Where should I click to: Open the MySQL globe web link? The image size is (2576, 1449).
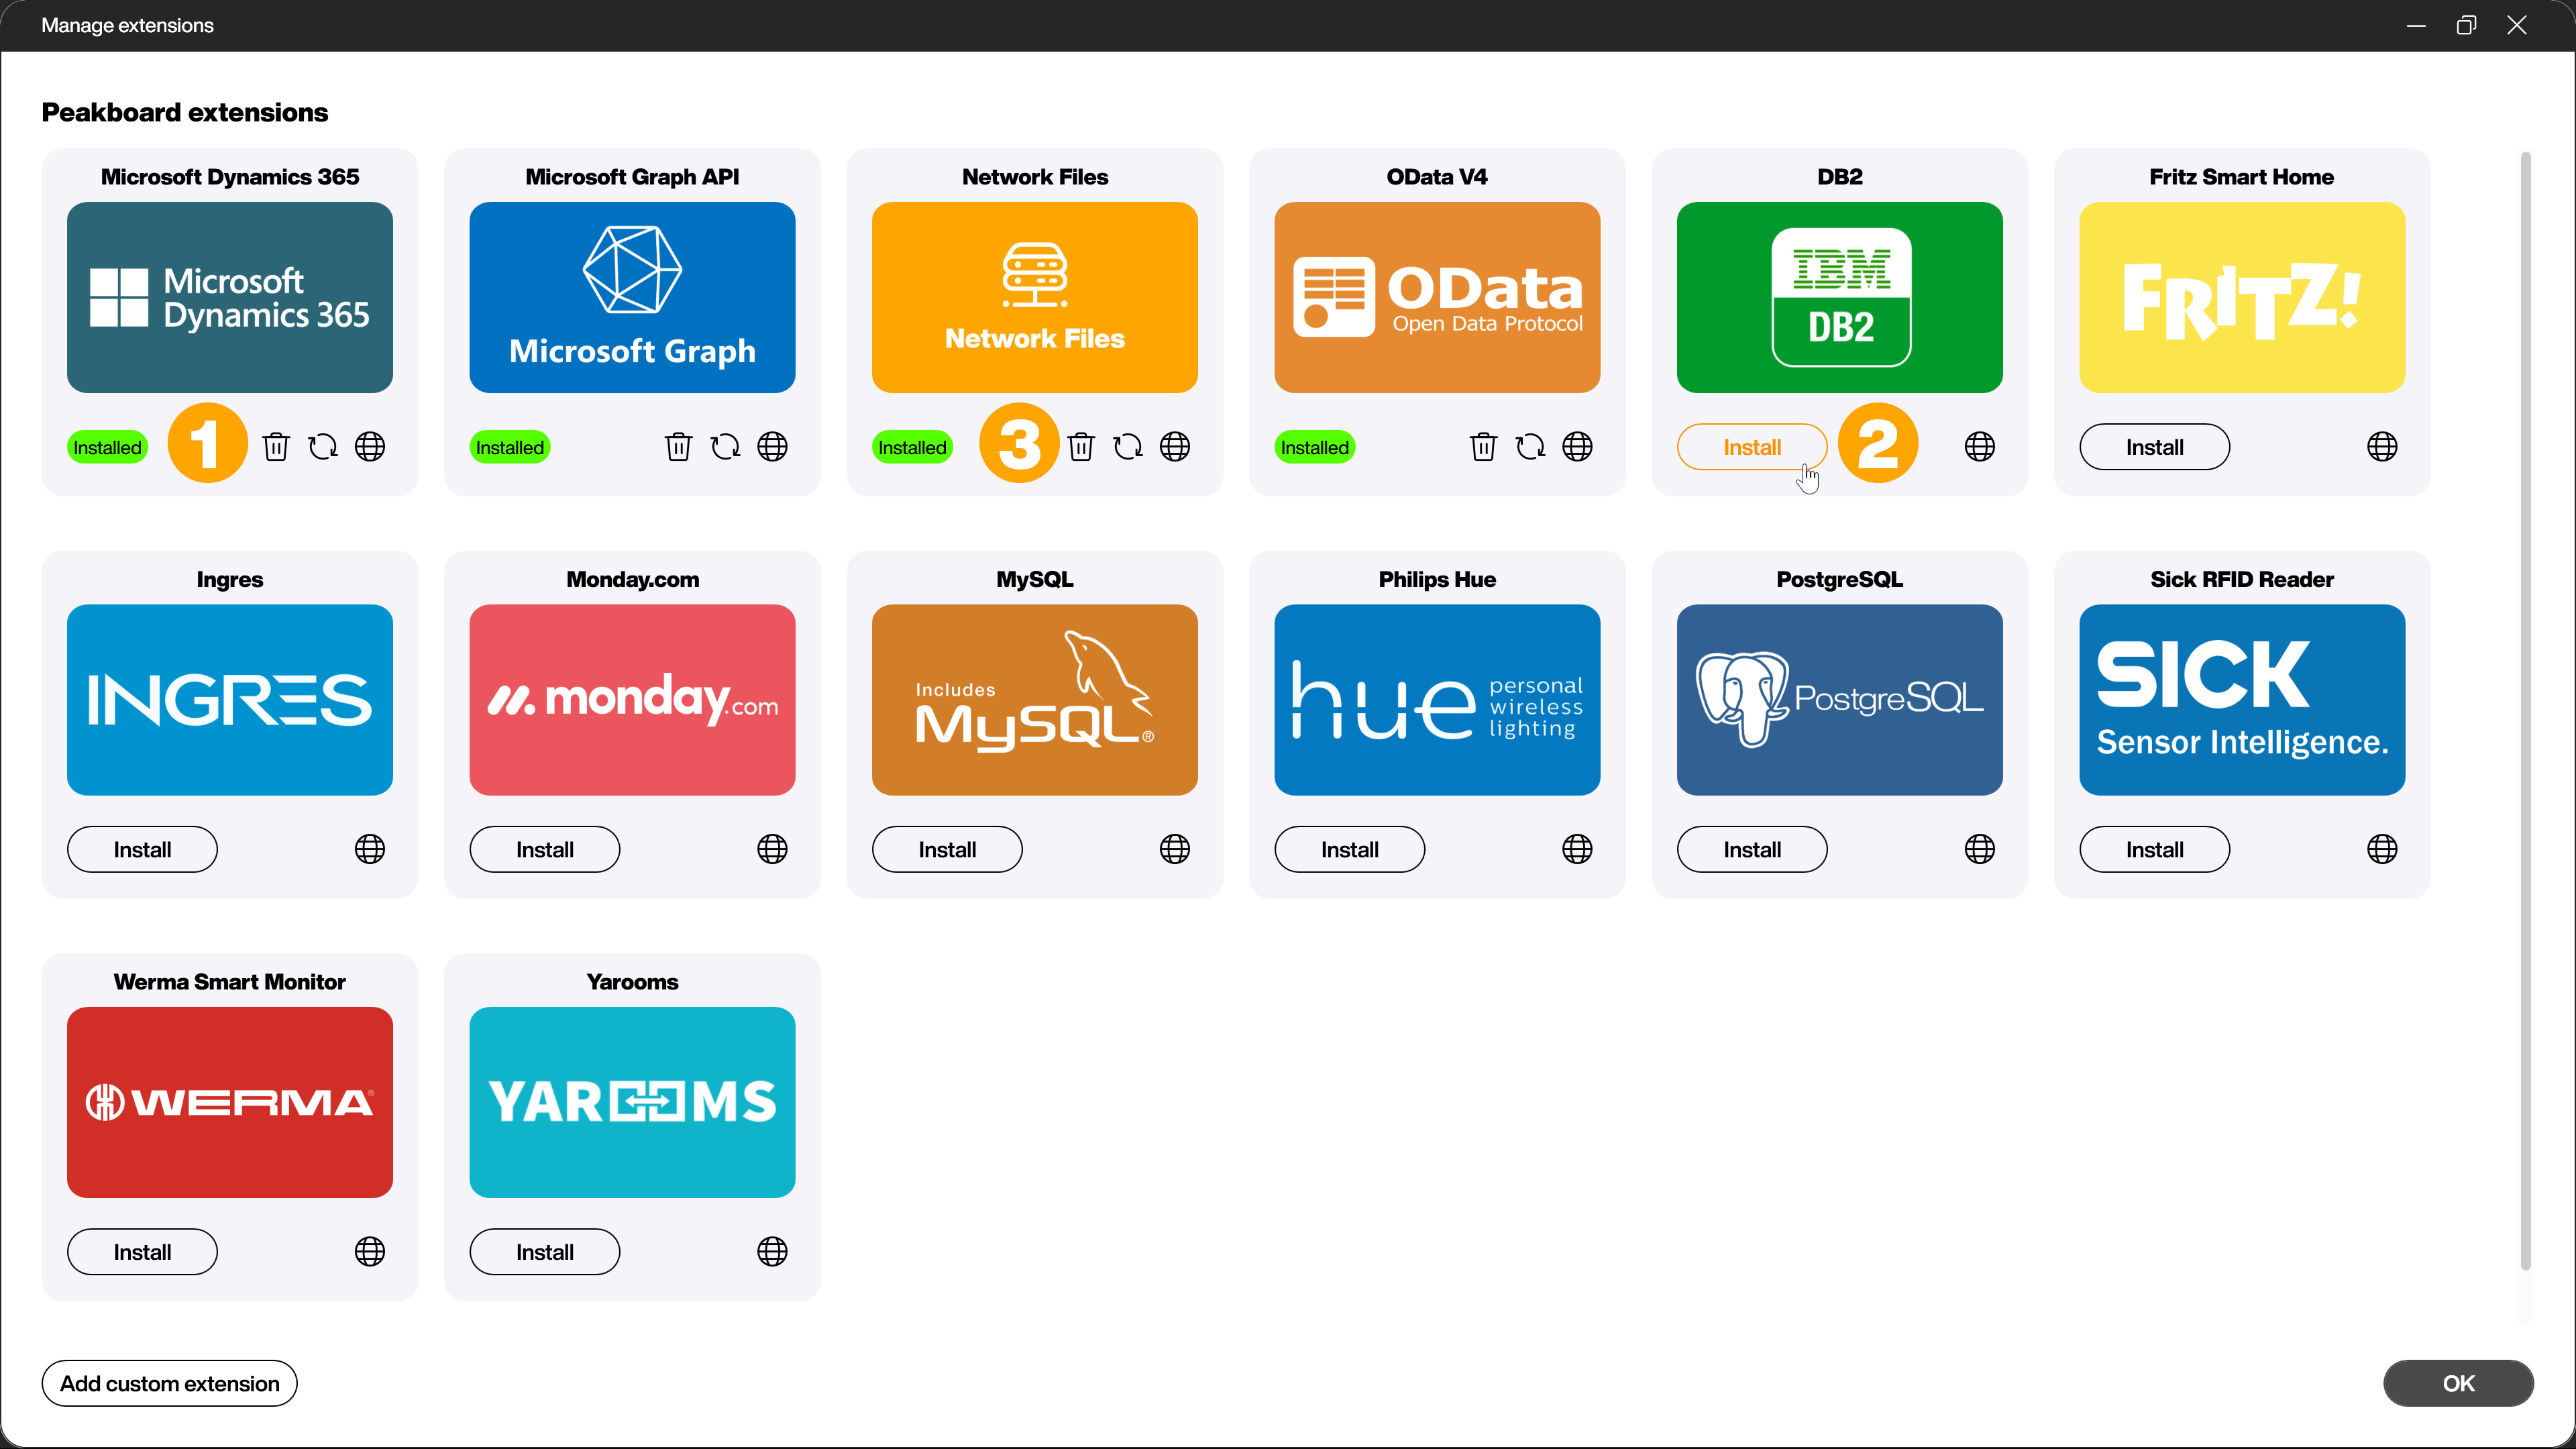click(1175, 850)
